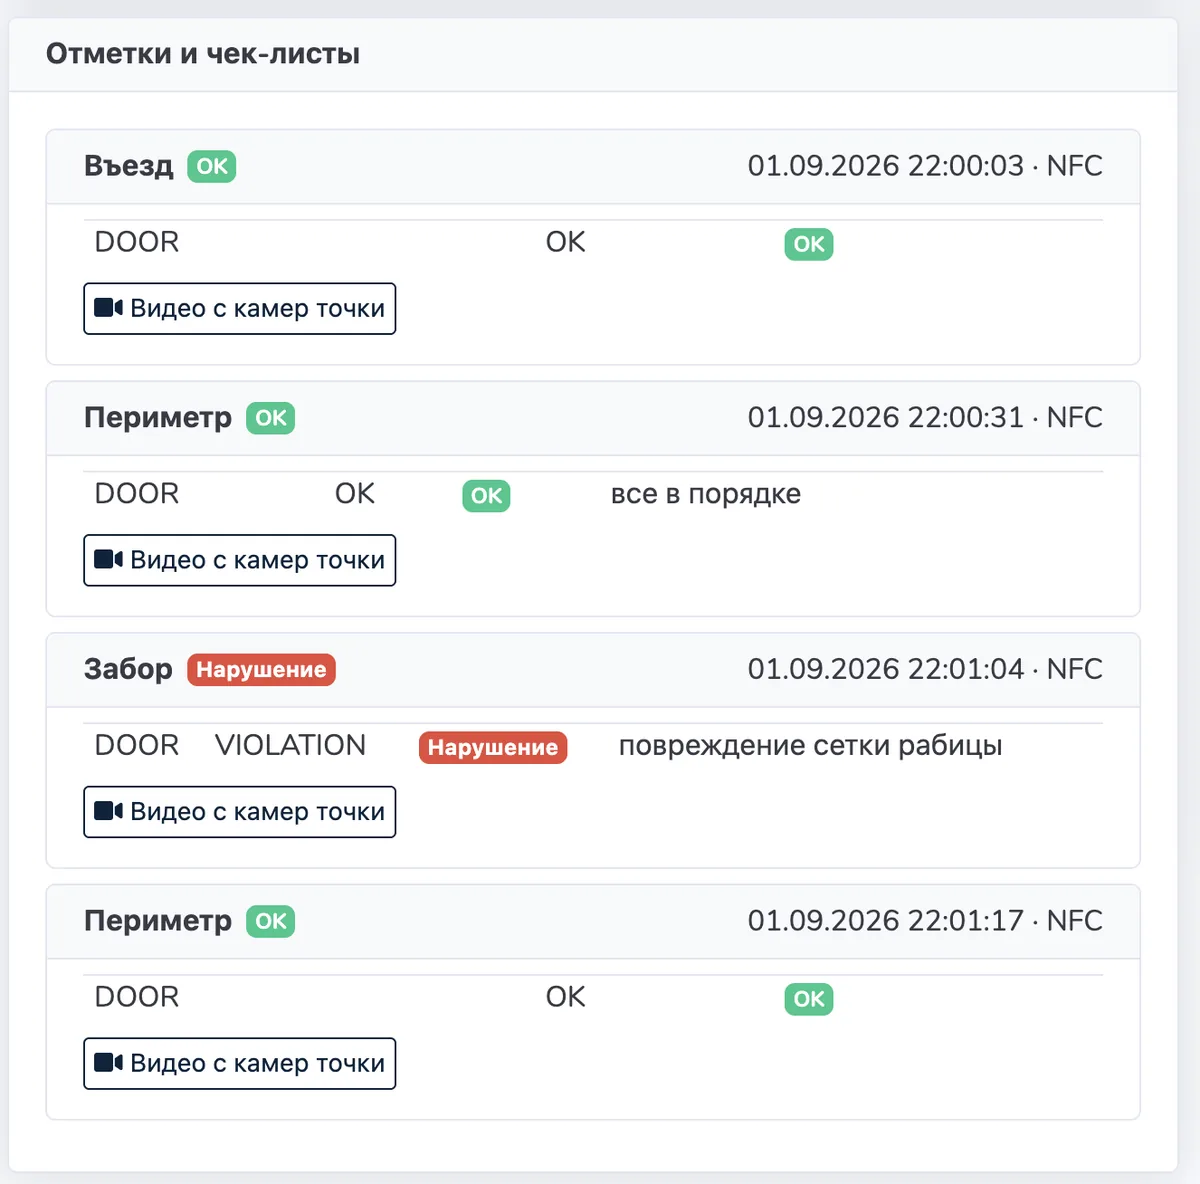Image resolution: width=1200 pixels, height=1184 pixels.
Task: Click plain OK text in Въезд row
Action: pyautogui.click(x=566, y=242)
